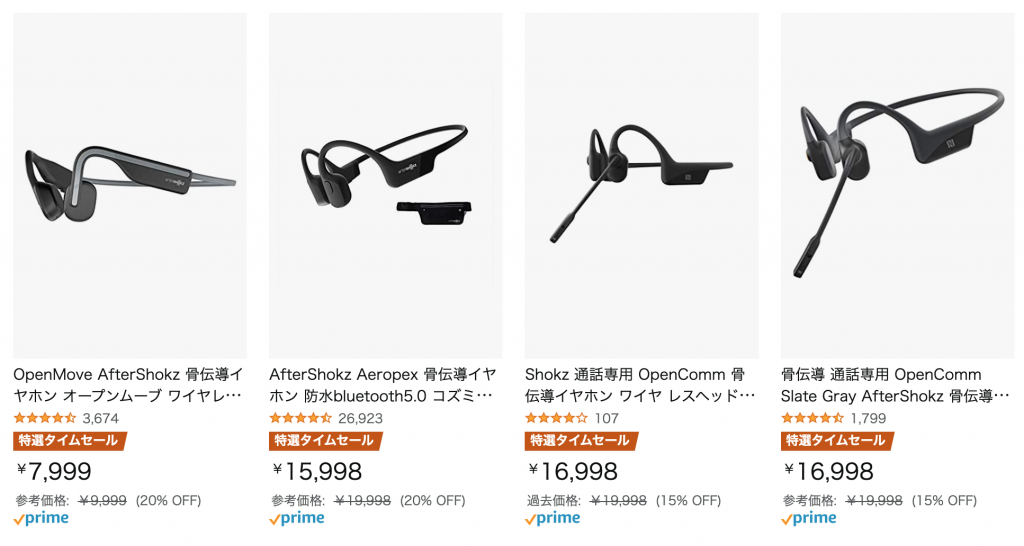
Task: Open star rating with 1,799 reviews
Action: (812, 418)
